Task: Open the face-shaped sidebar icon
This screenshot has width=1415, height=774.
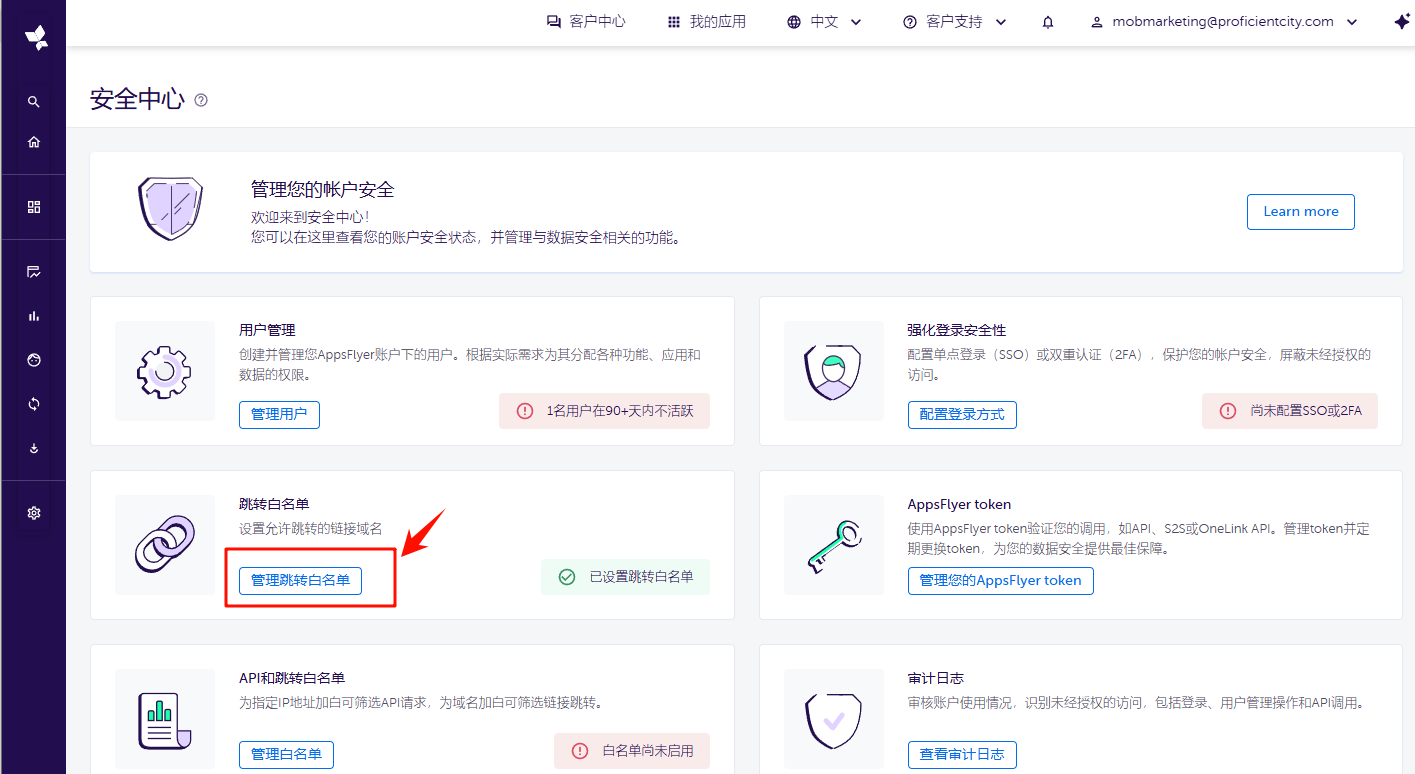Action: pos(33,360)
